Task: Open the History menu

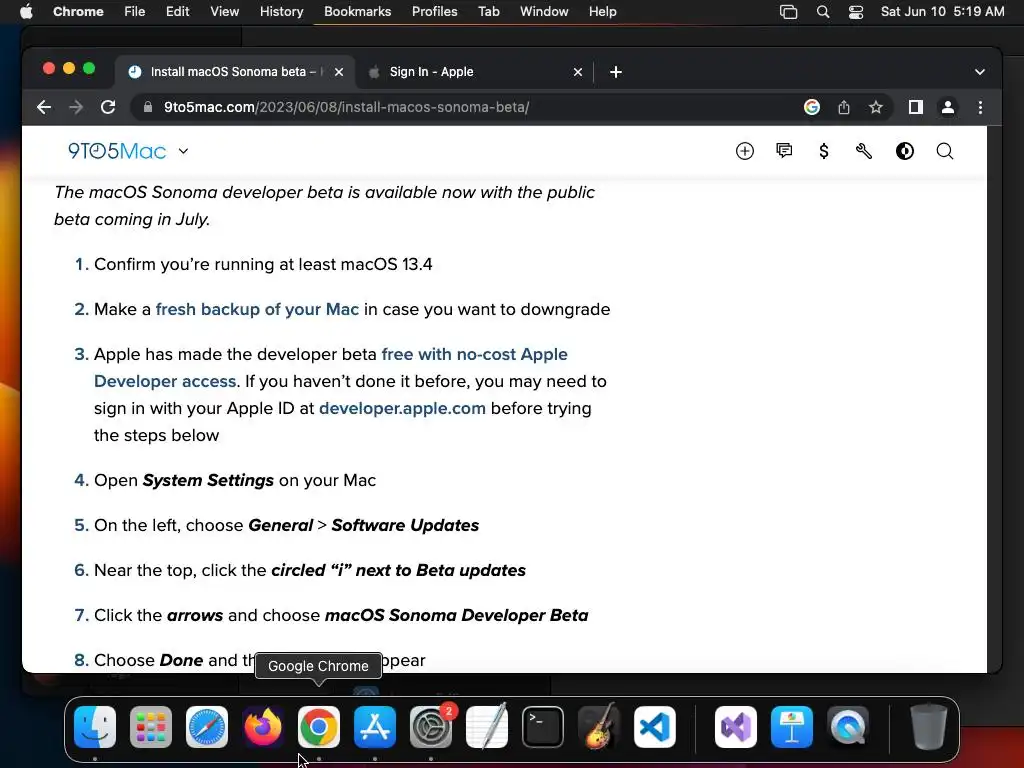Action: (281, 12)
